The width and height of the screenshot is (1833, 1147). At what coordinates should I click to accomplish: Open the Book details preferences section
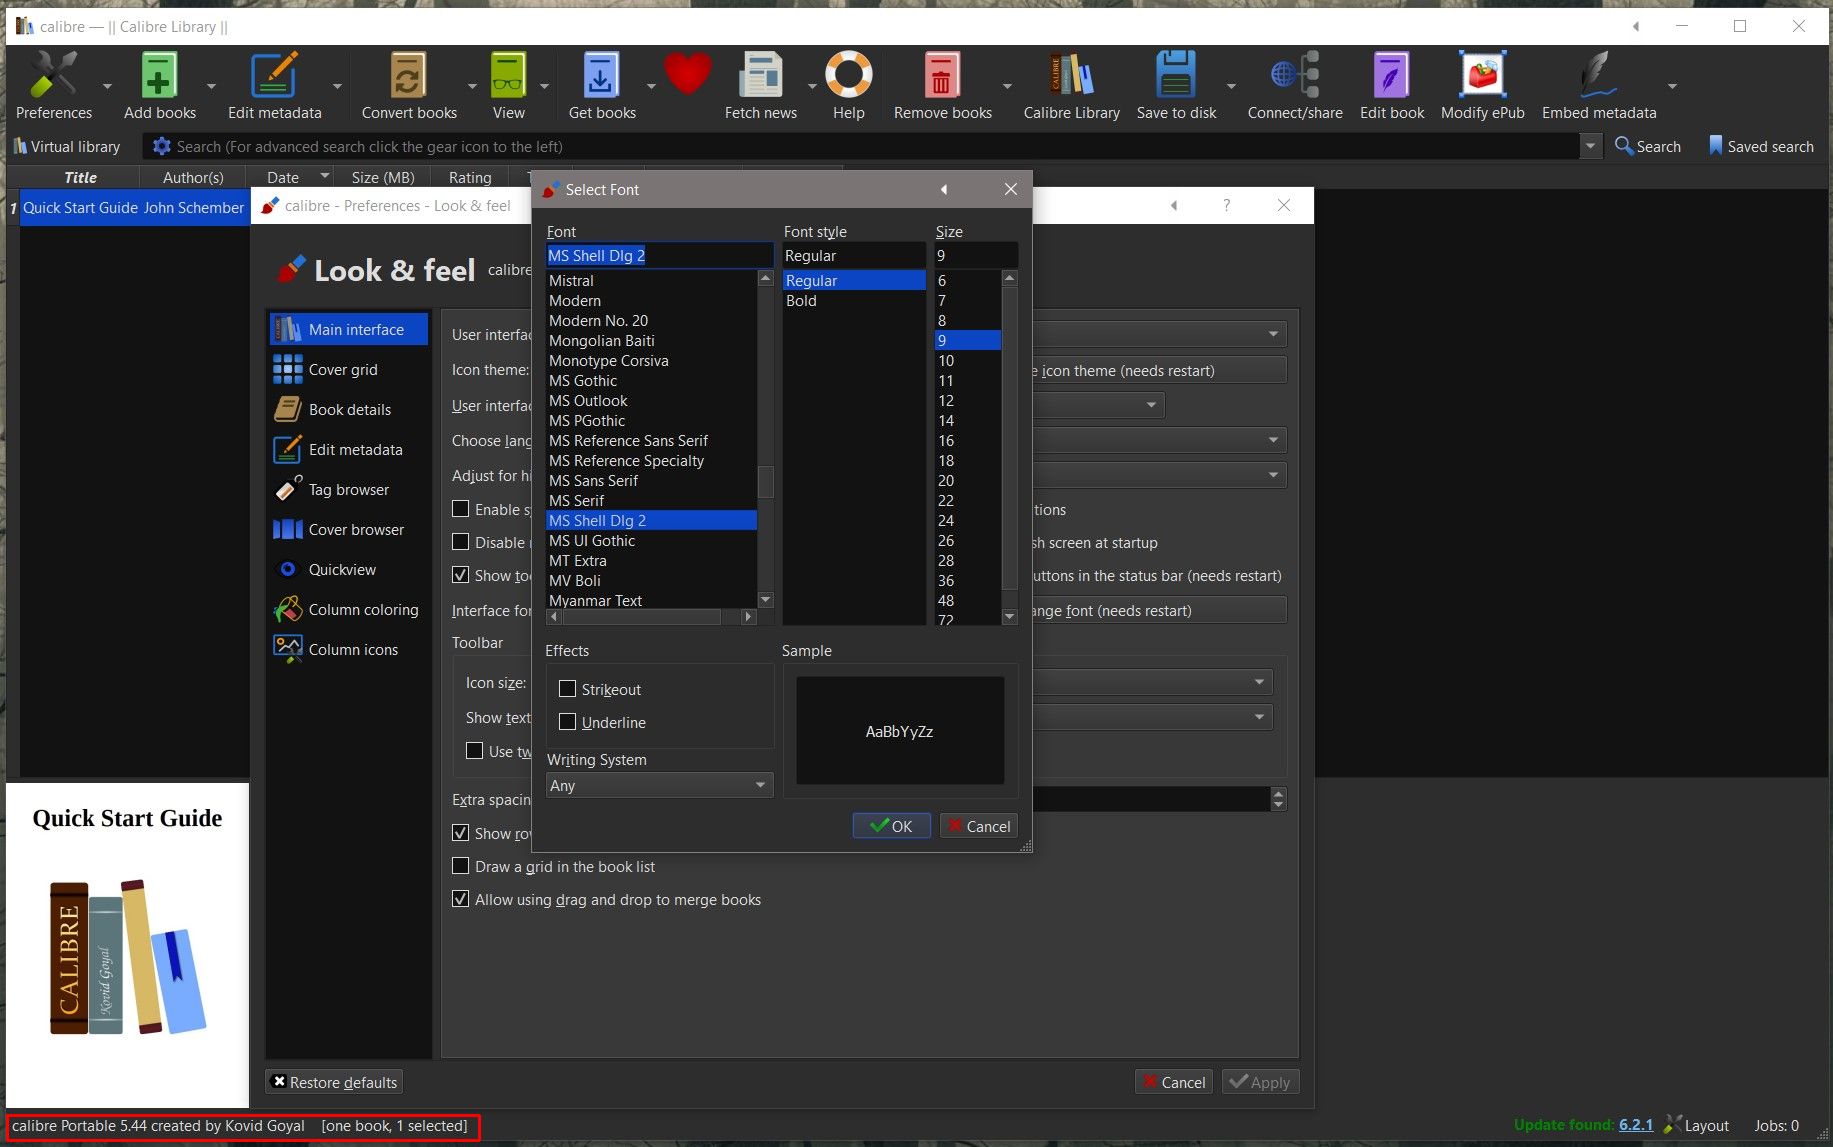(x=348, y=409)
